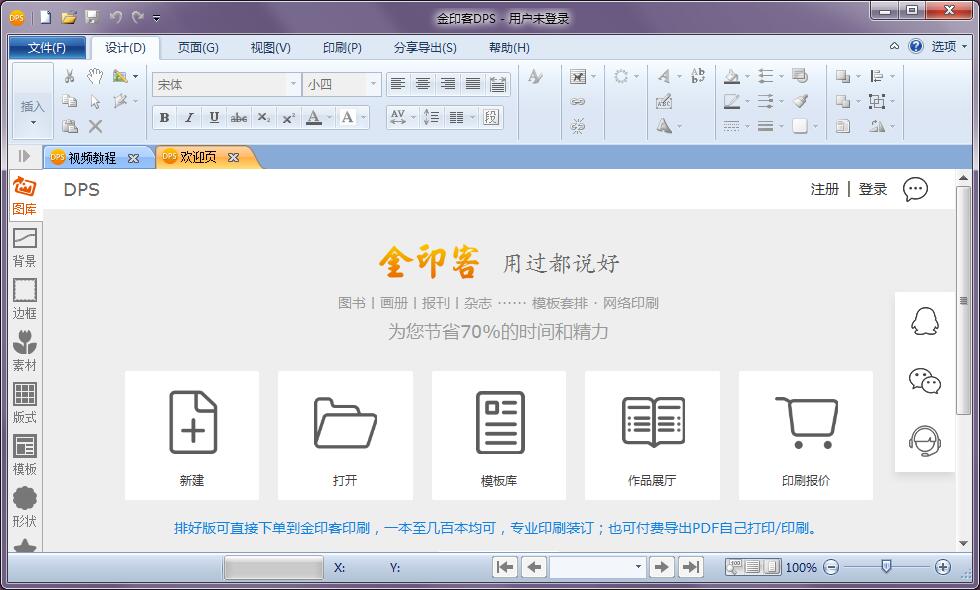Image resolution: width=980 pixels, height=590 pixels.
Task: Click the 素材 materials sidebar icon
Action: (x=24, y=351)
